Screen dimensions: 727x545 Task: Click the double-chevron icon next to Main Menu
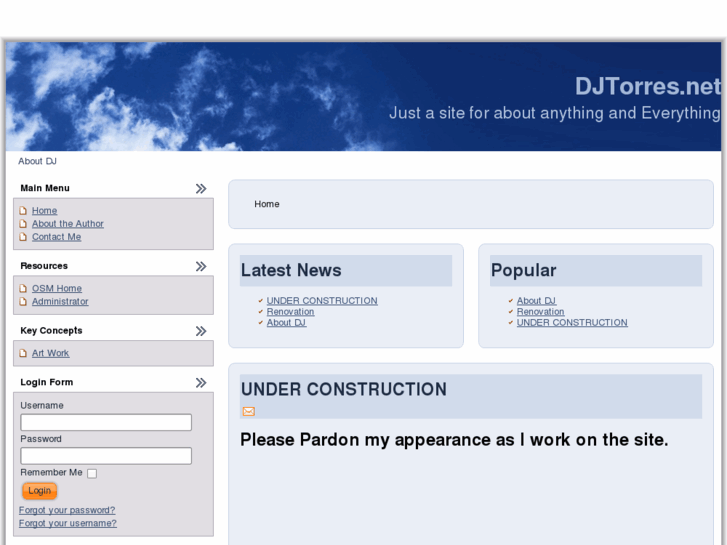[201, 188]
